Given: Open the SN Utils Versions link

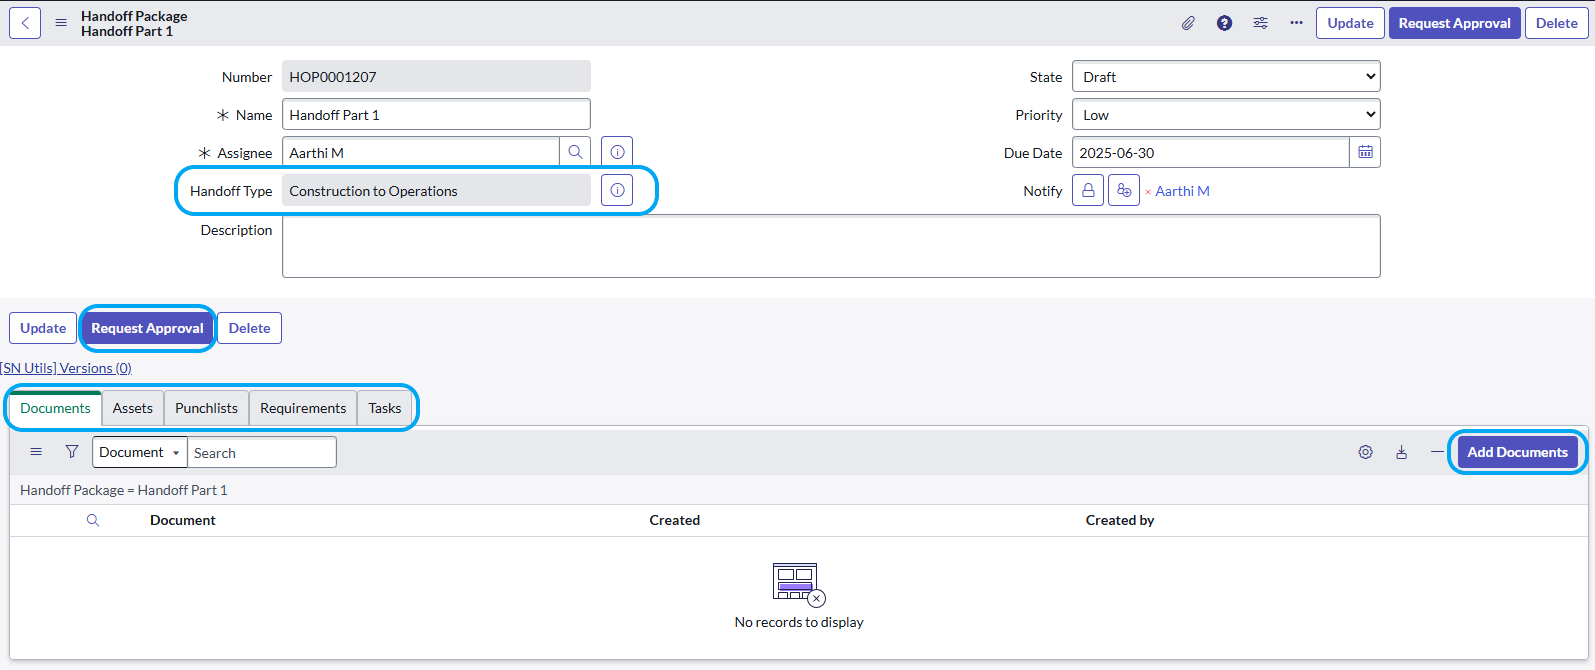Looking at the screenshot, I should point(66,368).
